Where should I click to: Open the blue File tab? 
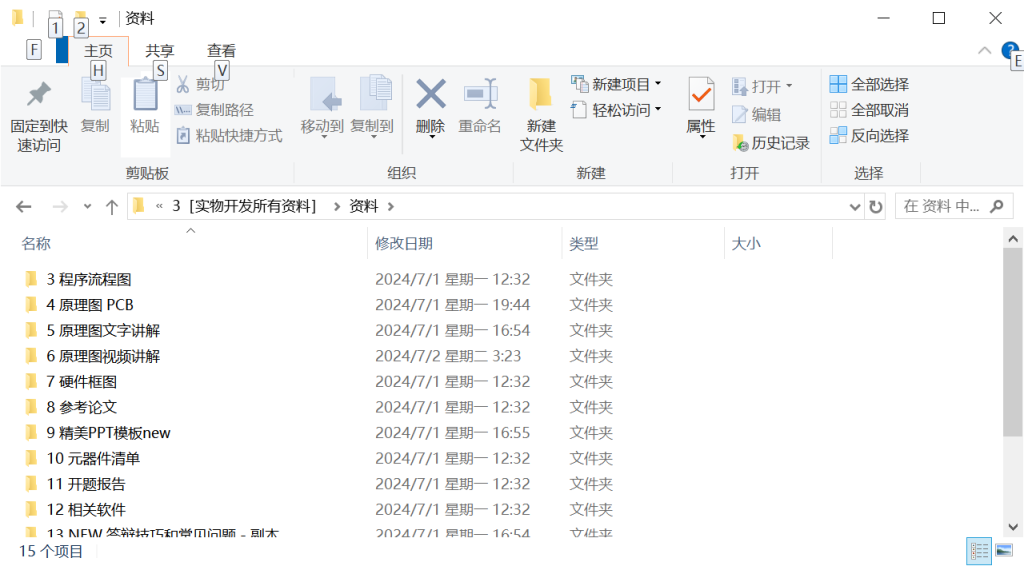point(62,51)
